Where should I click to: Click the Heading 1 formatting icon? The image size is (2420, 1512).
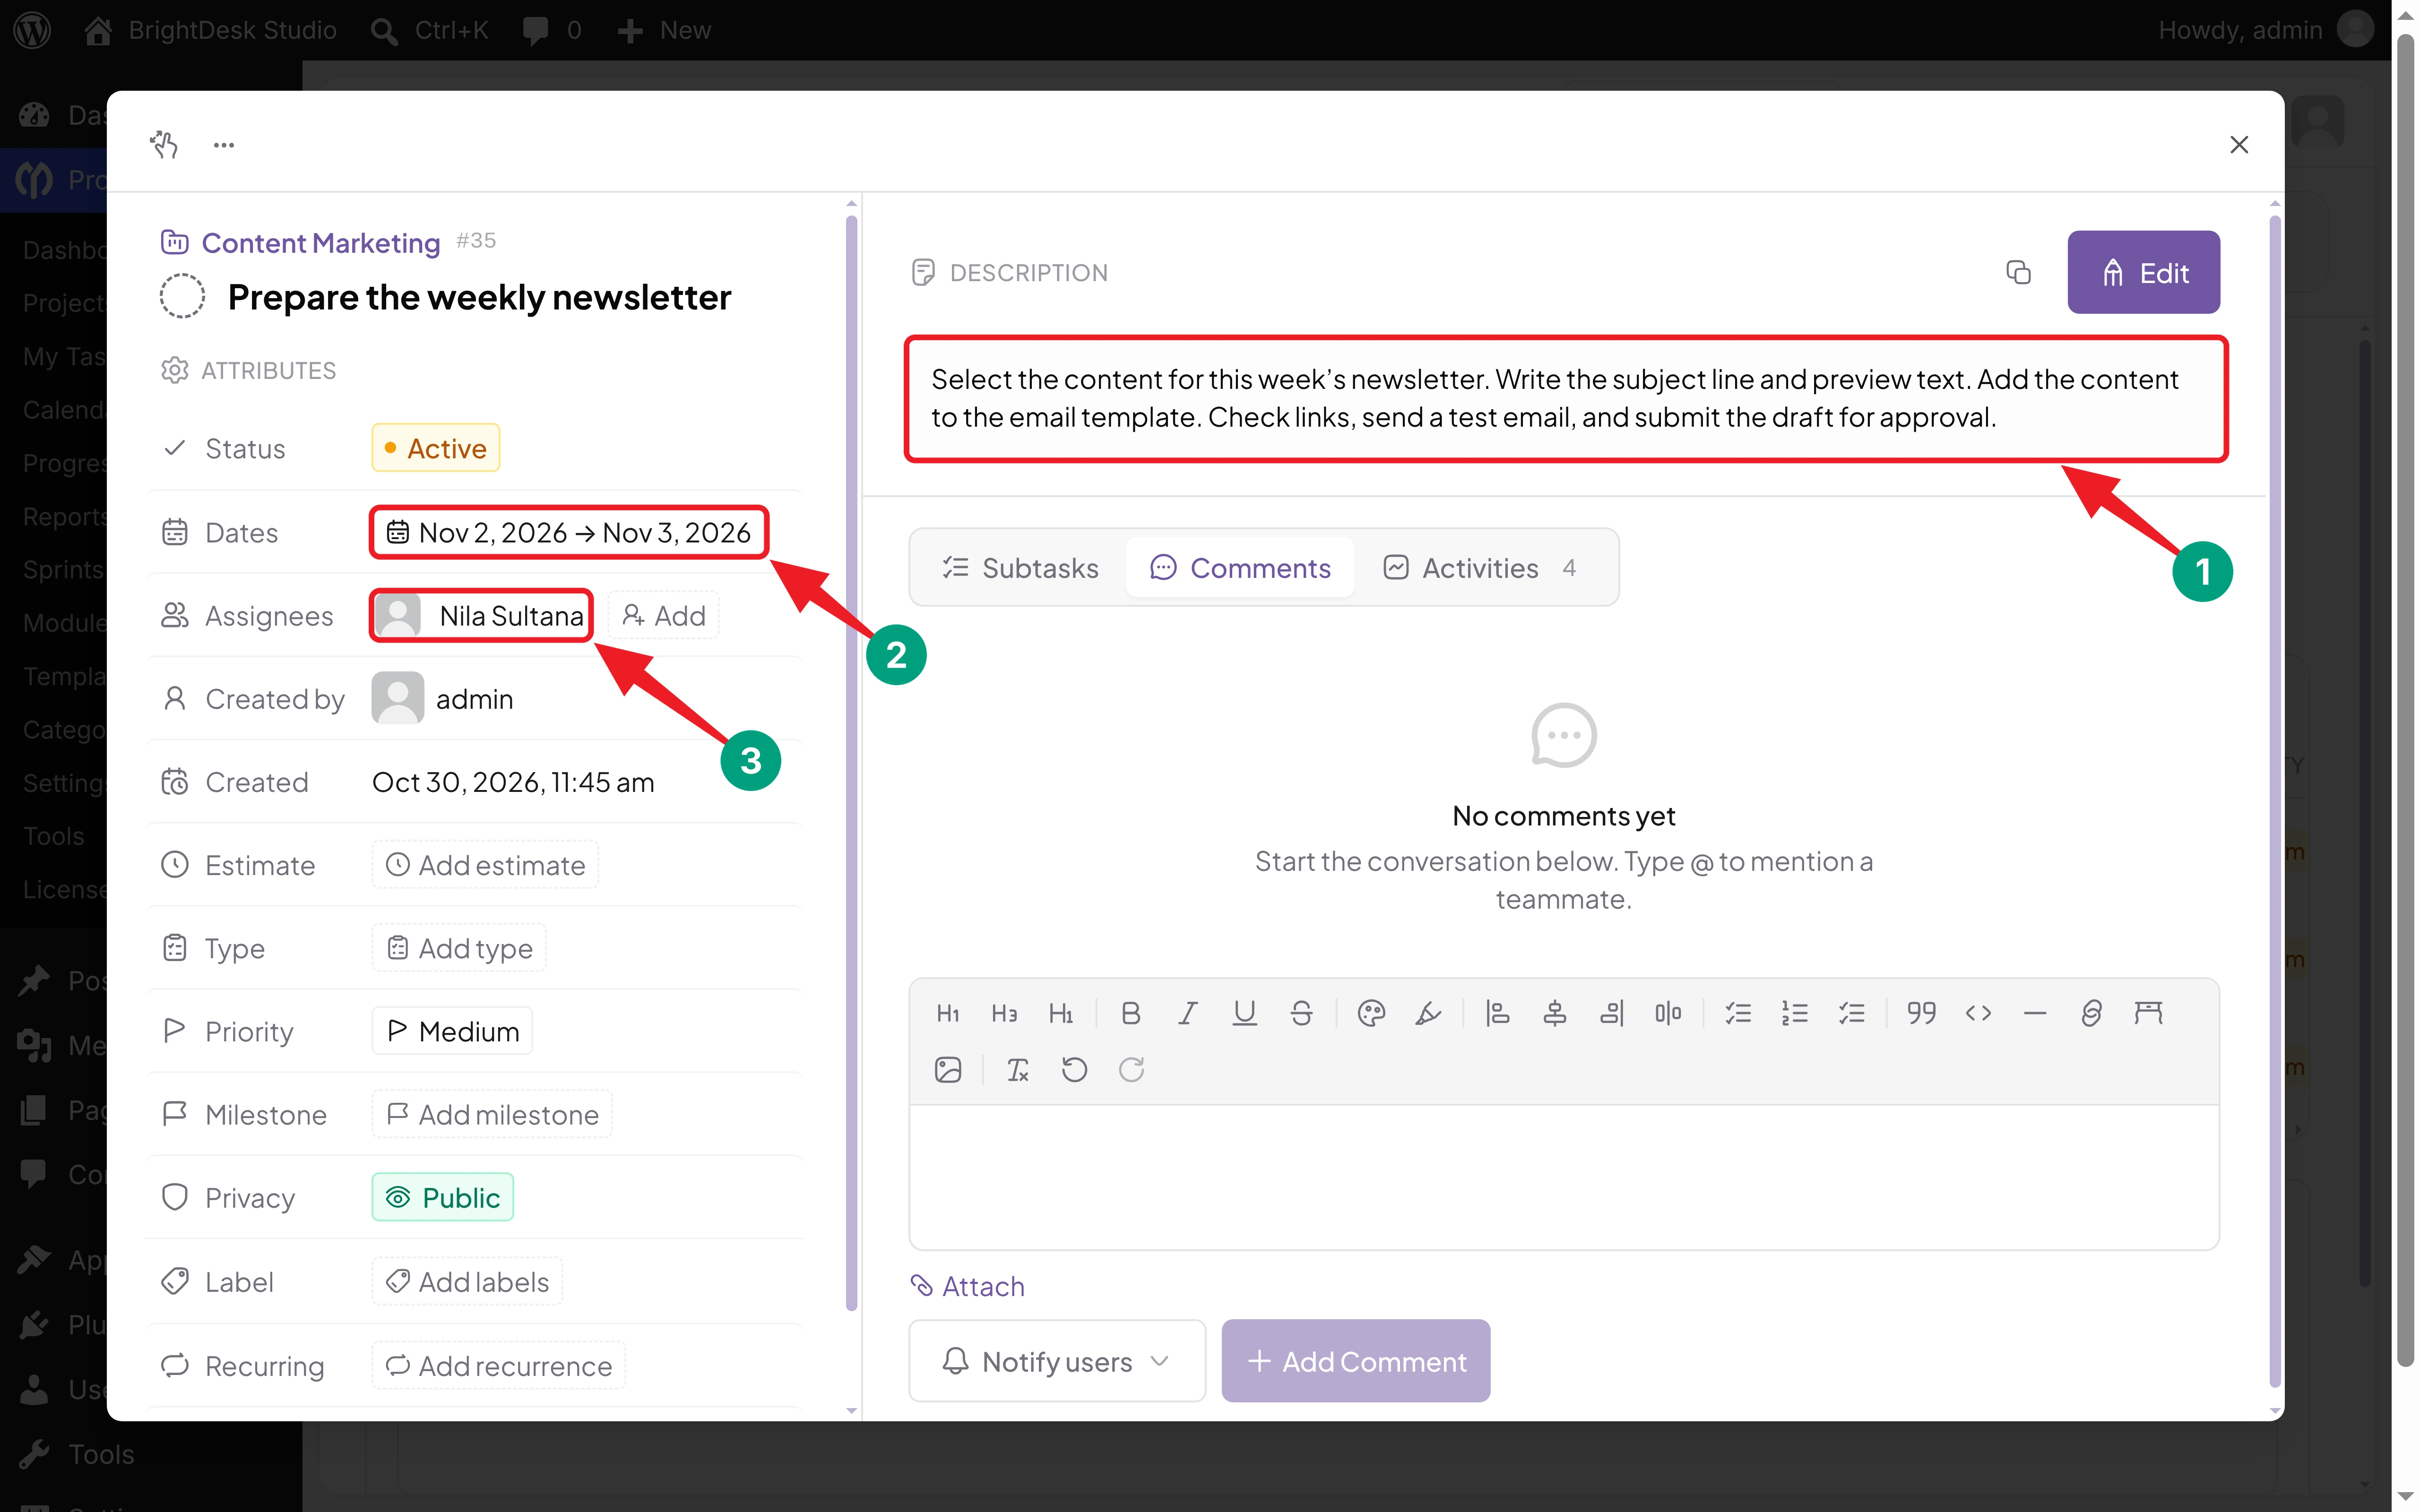pos(948,1013)
